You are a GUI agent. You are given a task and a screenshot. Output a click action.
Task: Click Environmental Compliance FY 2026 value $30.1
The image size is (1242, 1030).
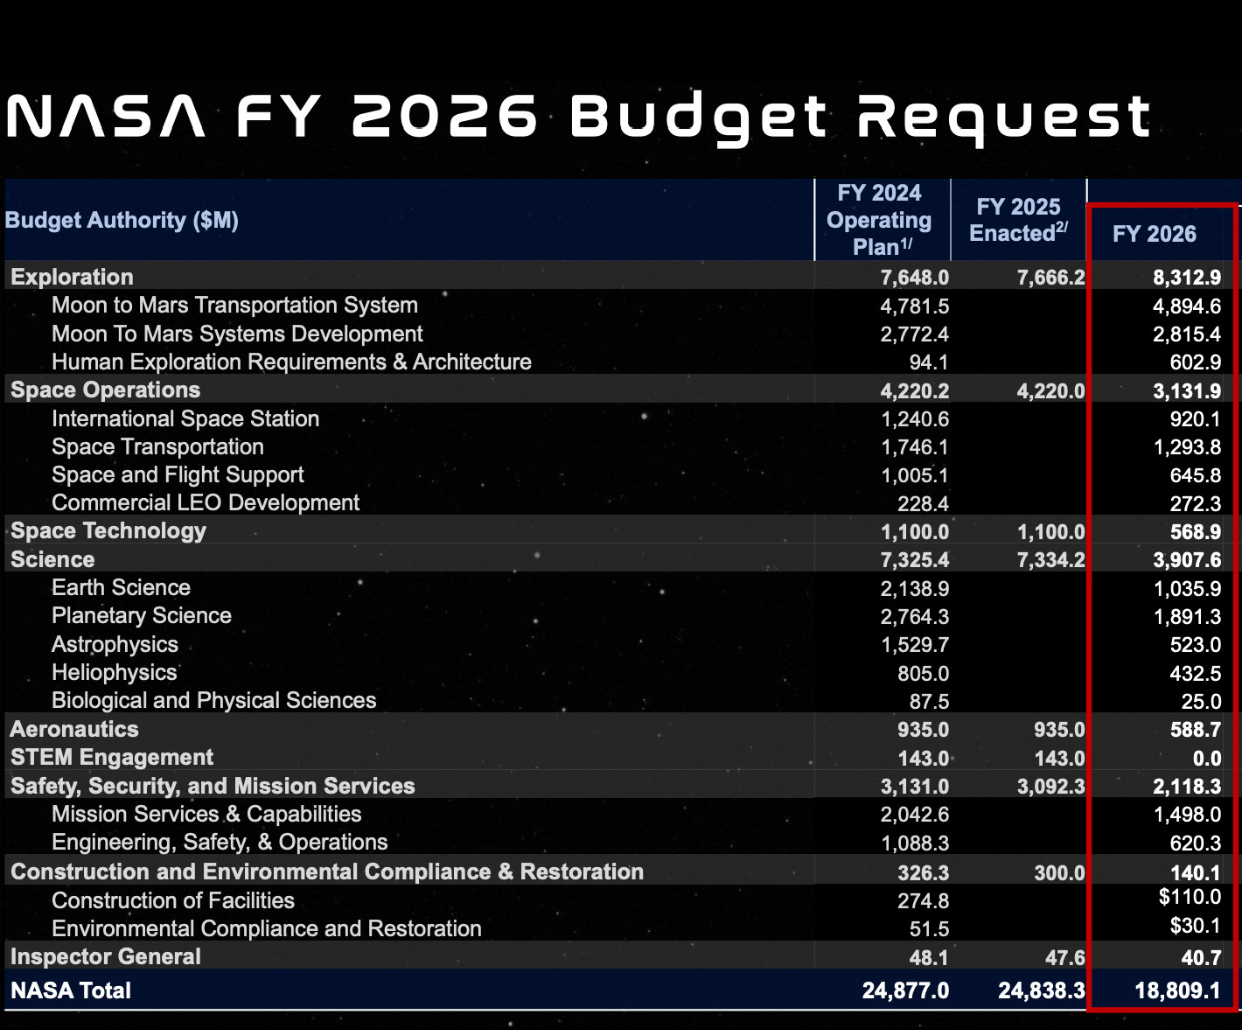click(x=1195, y=926)
